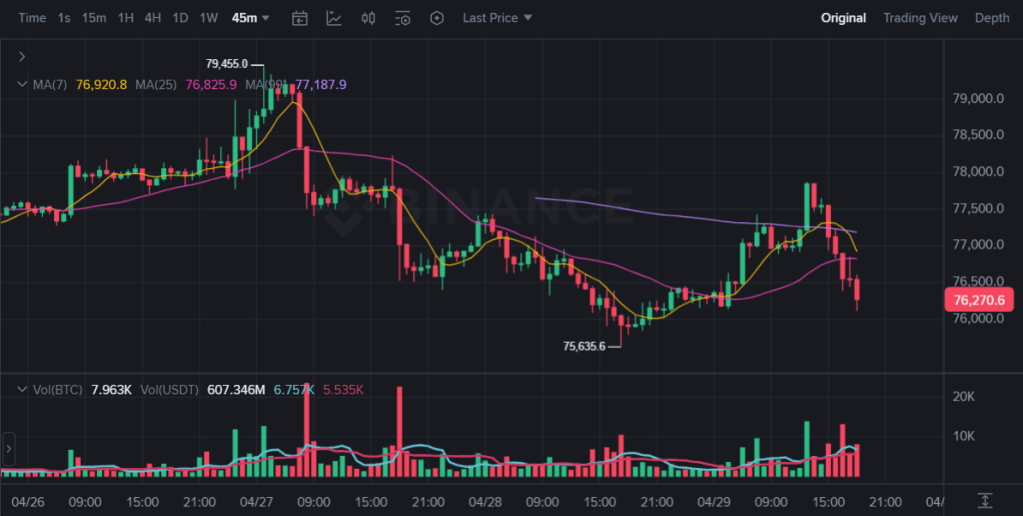Image resolution: width=1023 pixels, height=516 pixels.
Task: Click the Time view button
Action: [32, 18]
